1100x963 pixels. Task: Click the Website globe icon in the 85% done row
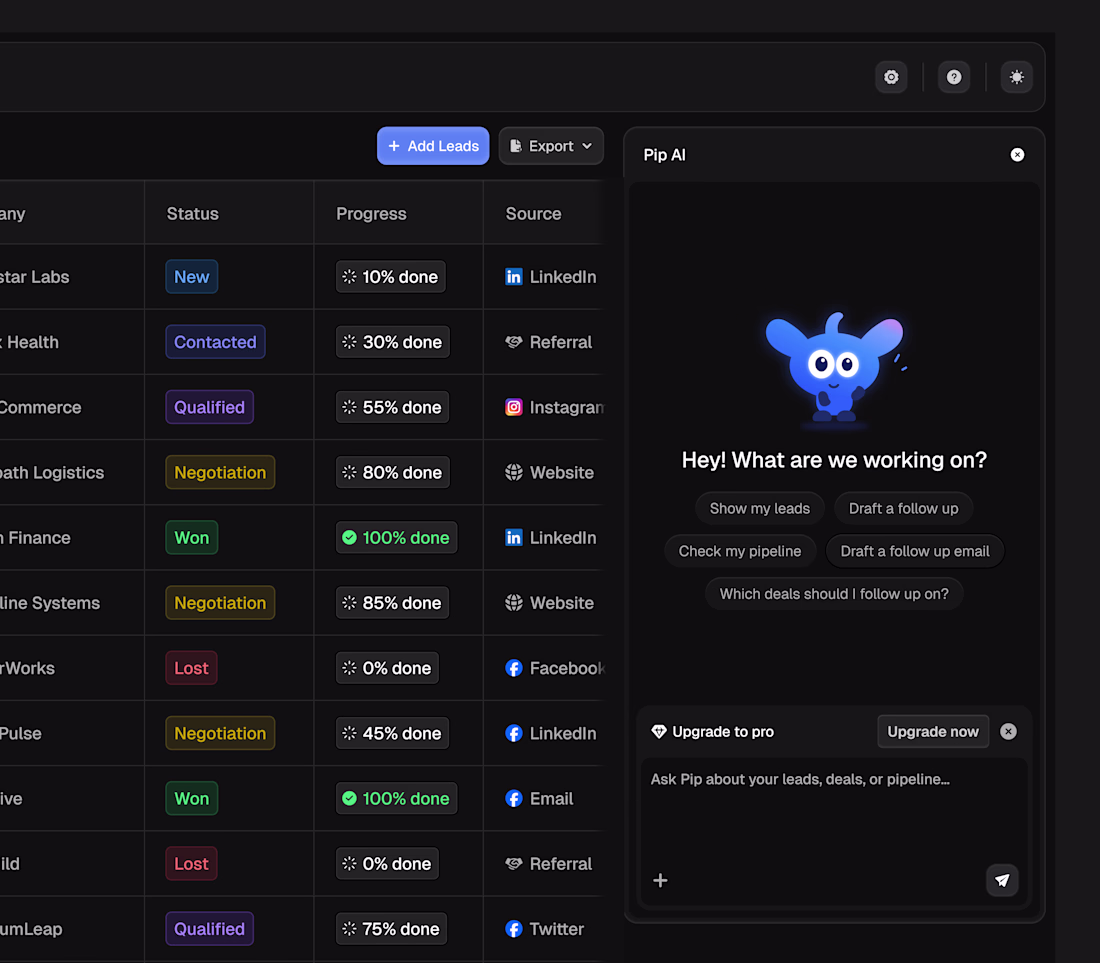[x=514, y=603]
